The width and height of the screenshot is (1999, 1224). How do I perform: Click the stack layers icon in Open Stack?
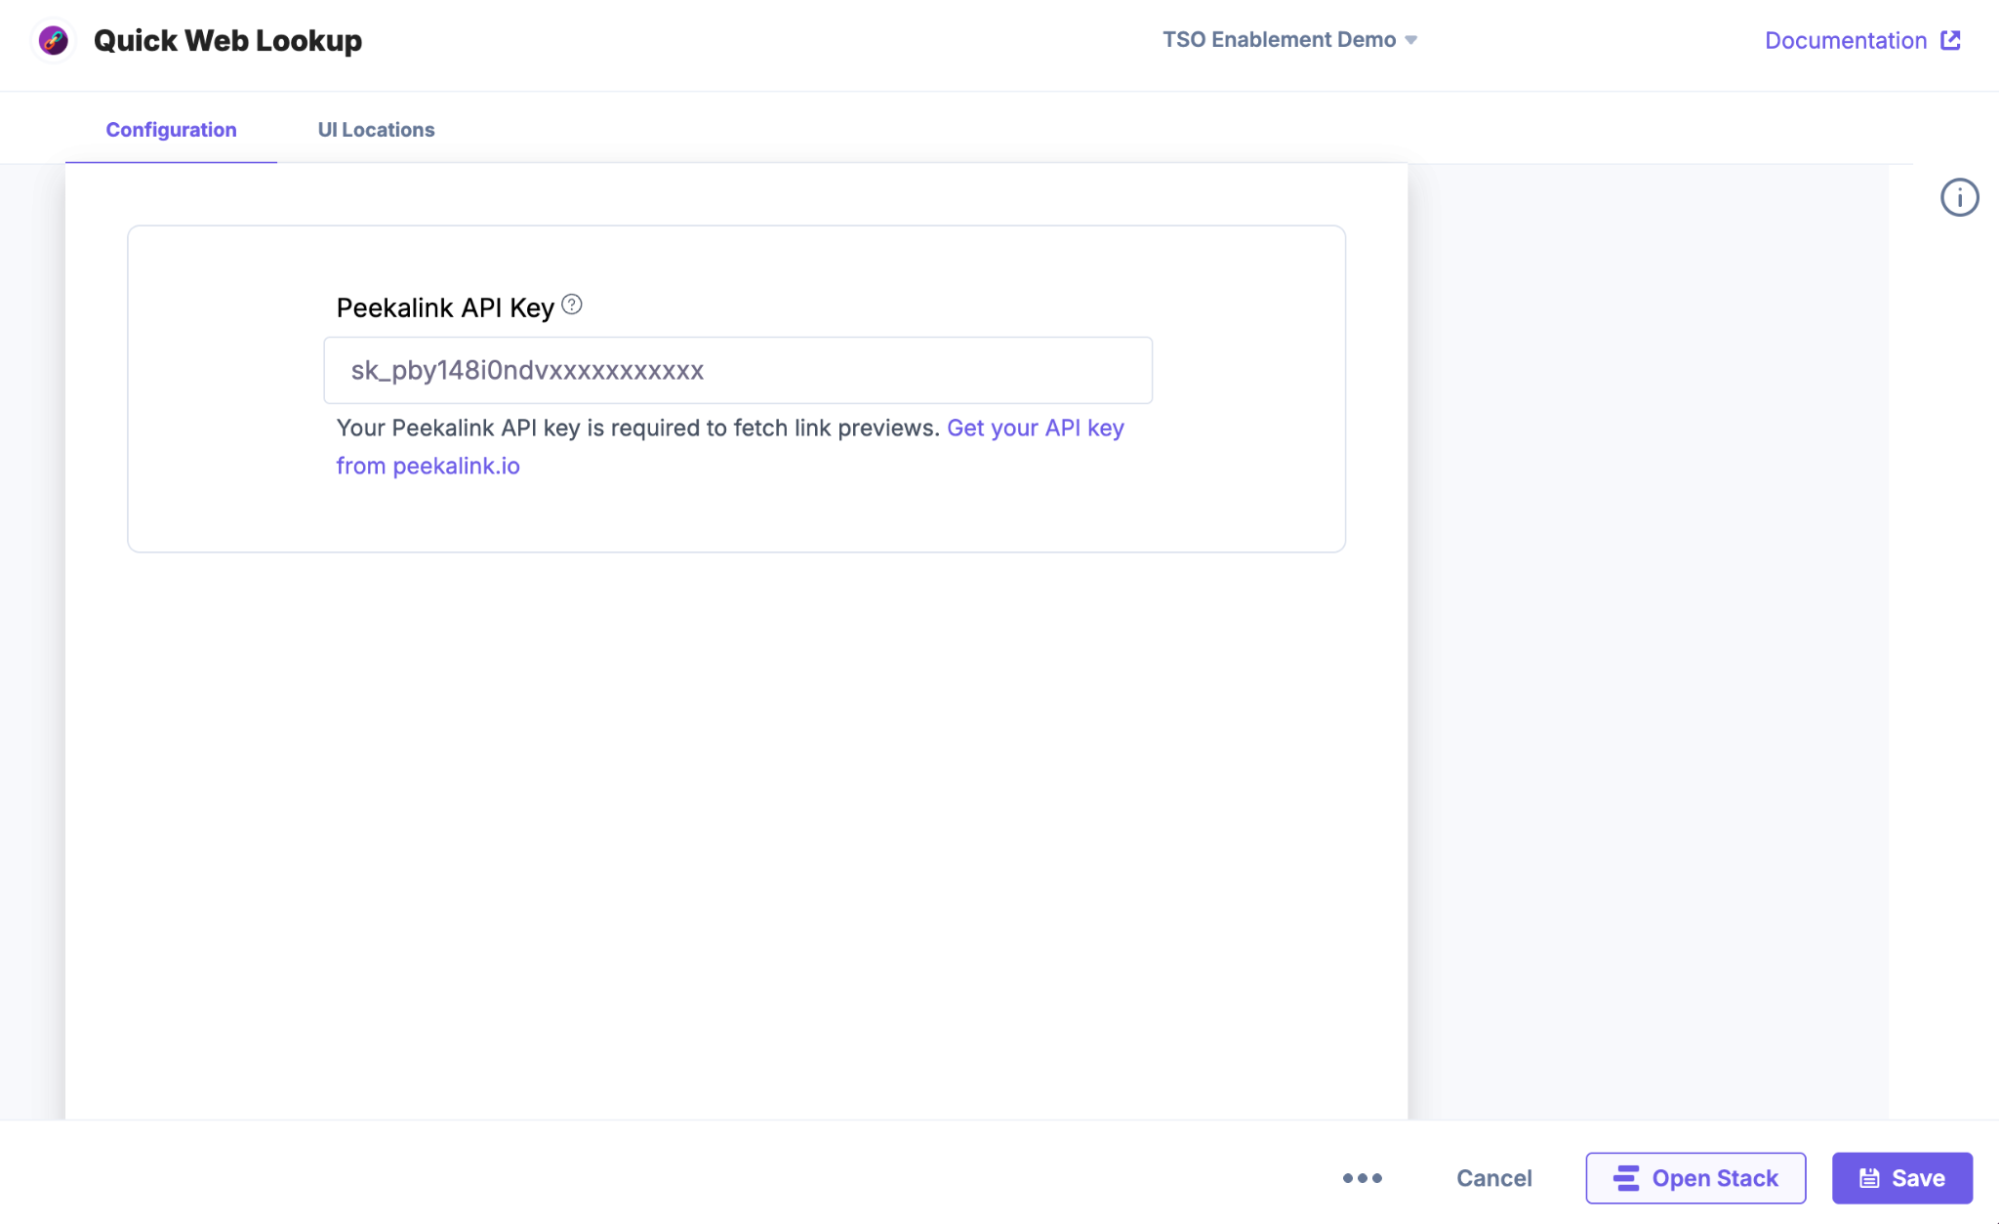(x=1627, y=1178)
